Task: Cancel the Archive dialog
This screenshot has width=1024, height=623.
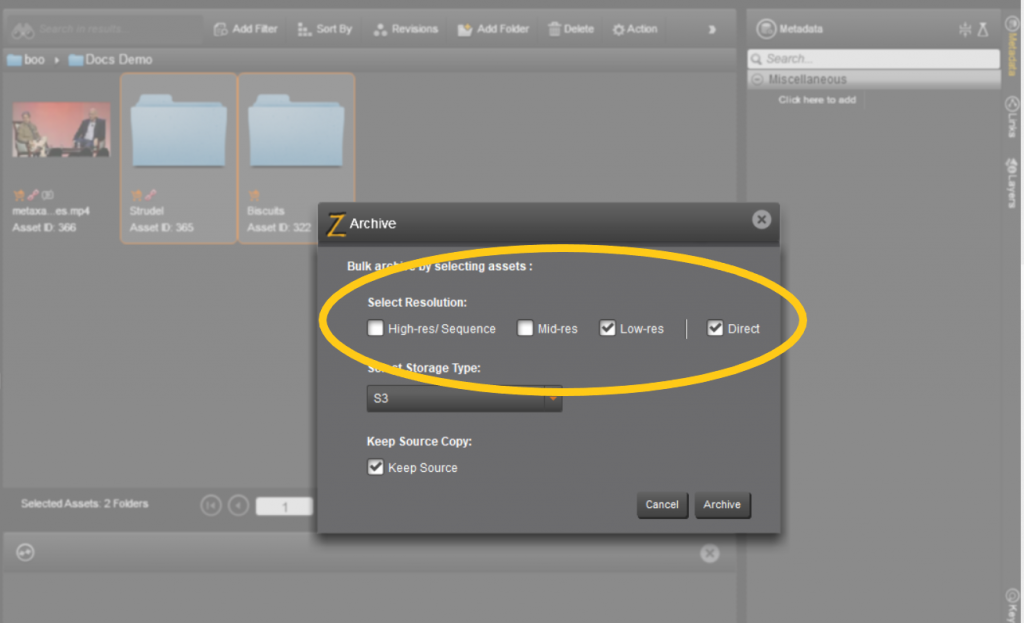Action: pos(661,505)
